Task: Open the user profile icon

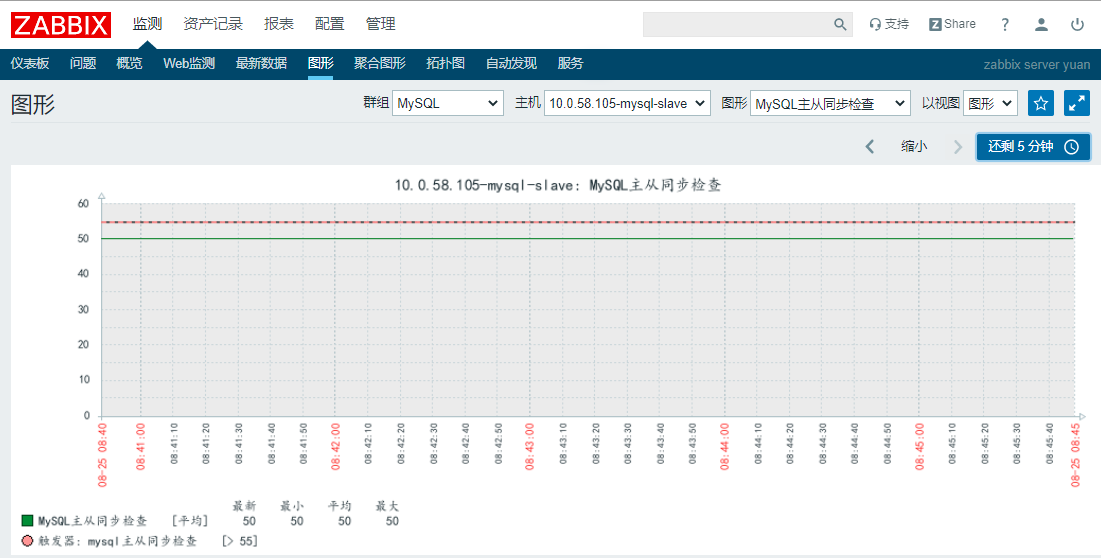Action: (1041, 25)
